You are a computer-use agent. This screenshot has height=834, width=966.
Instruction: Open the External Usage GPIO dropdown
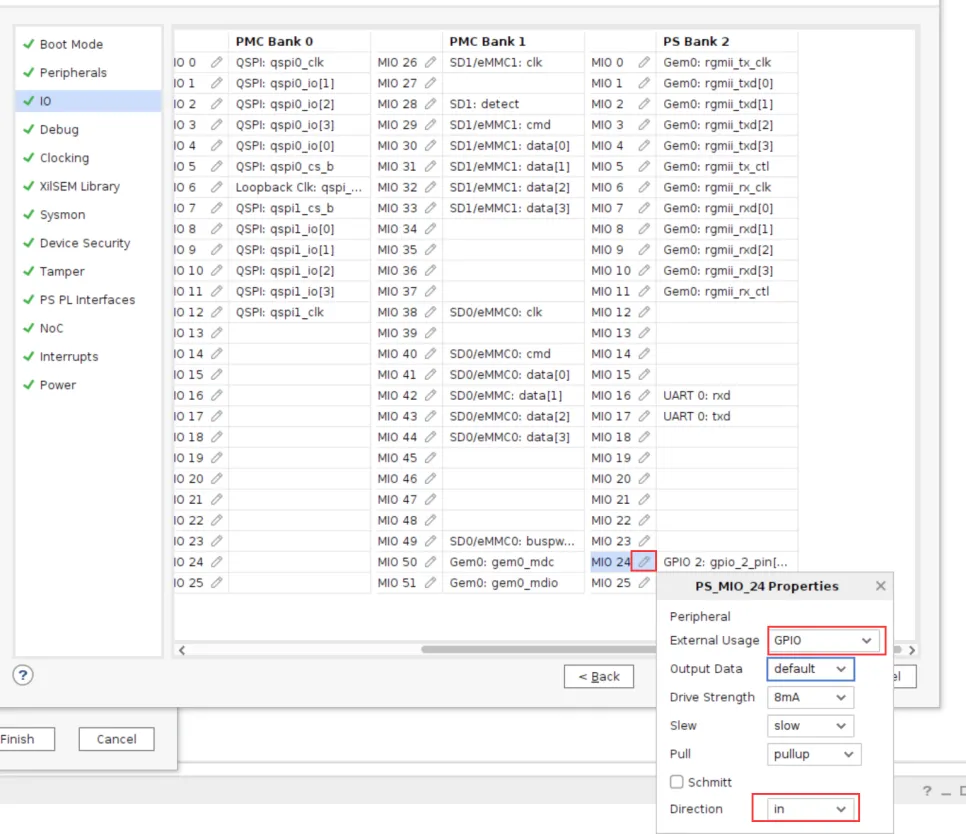click(x=825, y=640)
